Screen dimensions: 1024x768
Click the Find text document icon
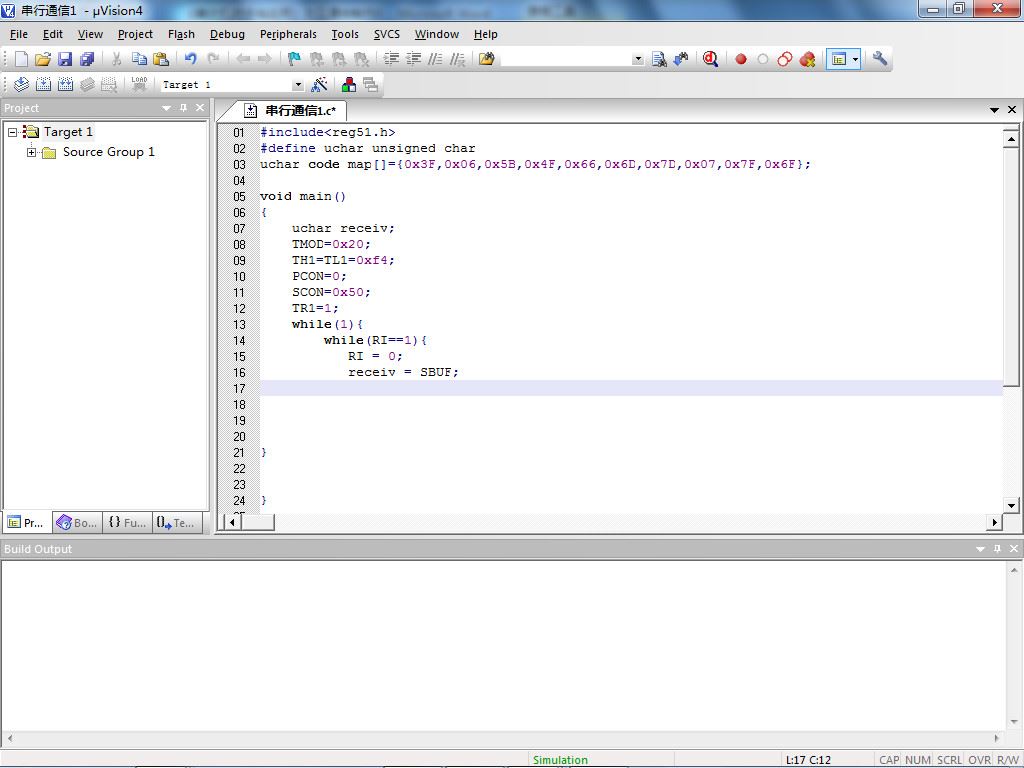(x=659, y=59)
